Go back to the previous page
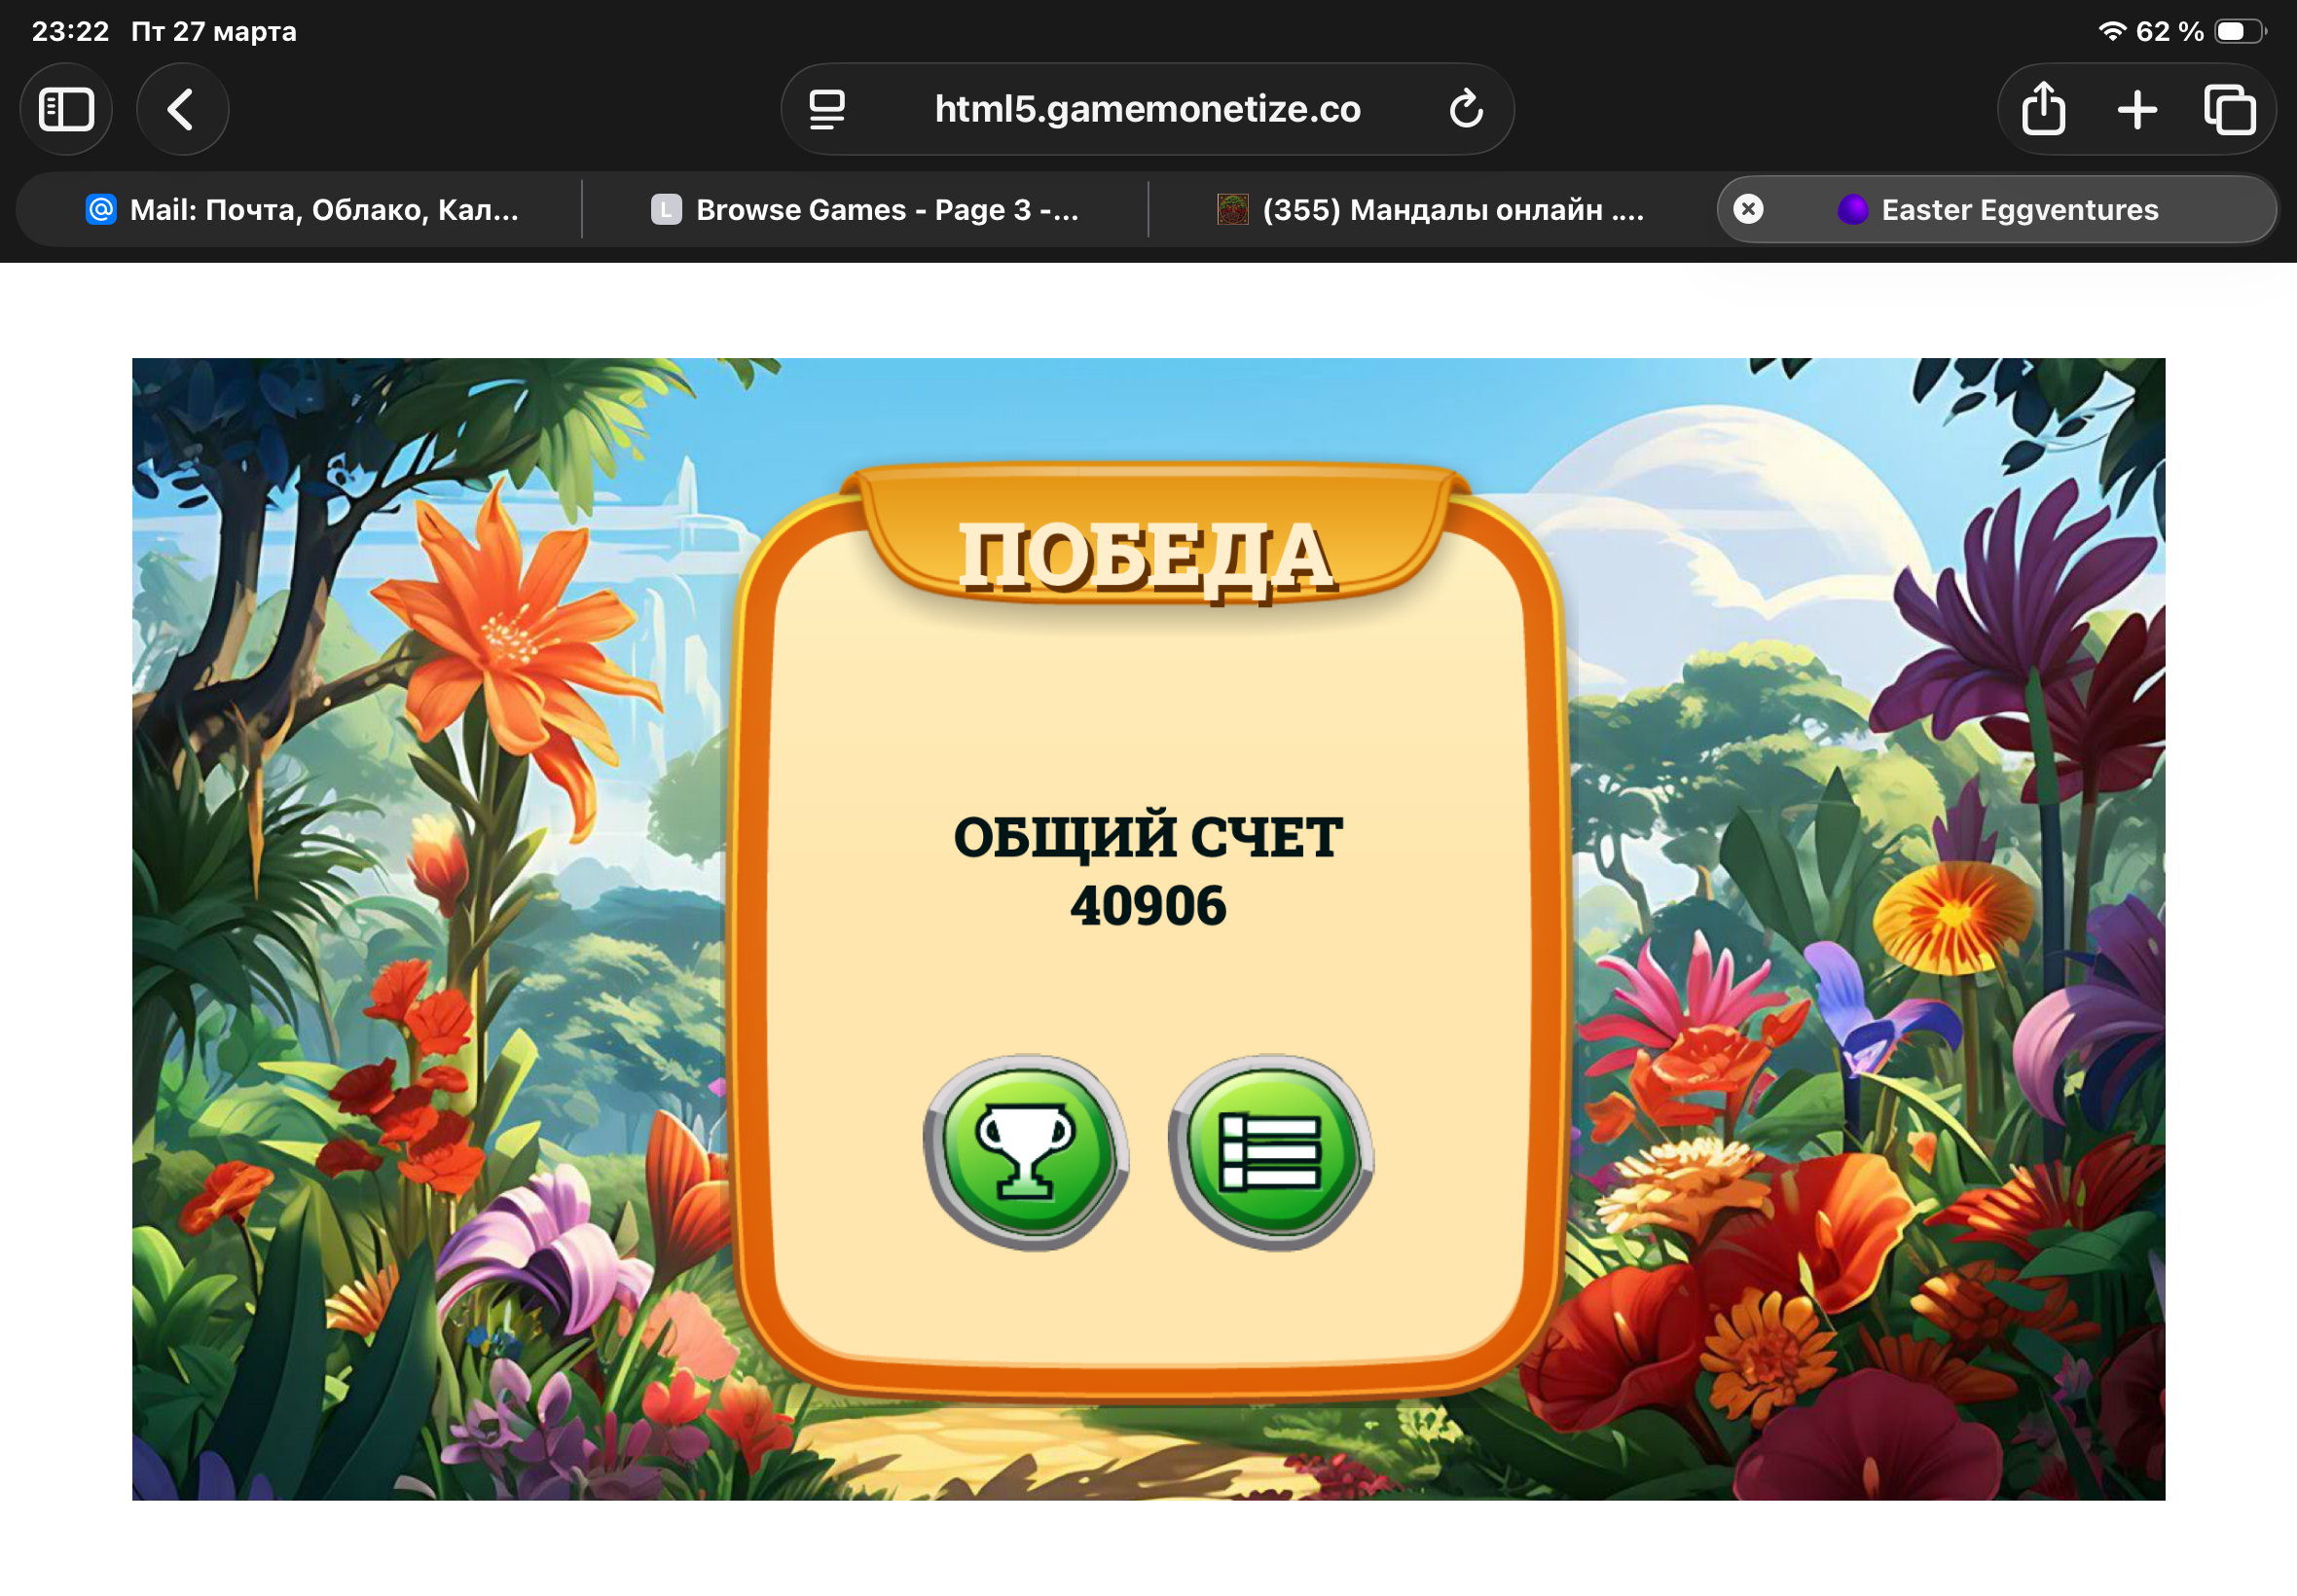 [182, 109]
